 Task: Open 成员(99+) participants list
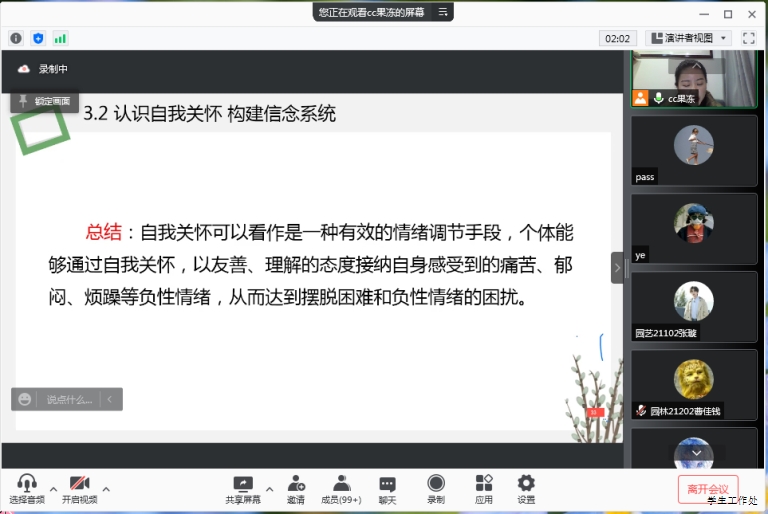pyautogui.click(x=341, y=489)
